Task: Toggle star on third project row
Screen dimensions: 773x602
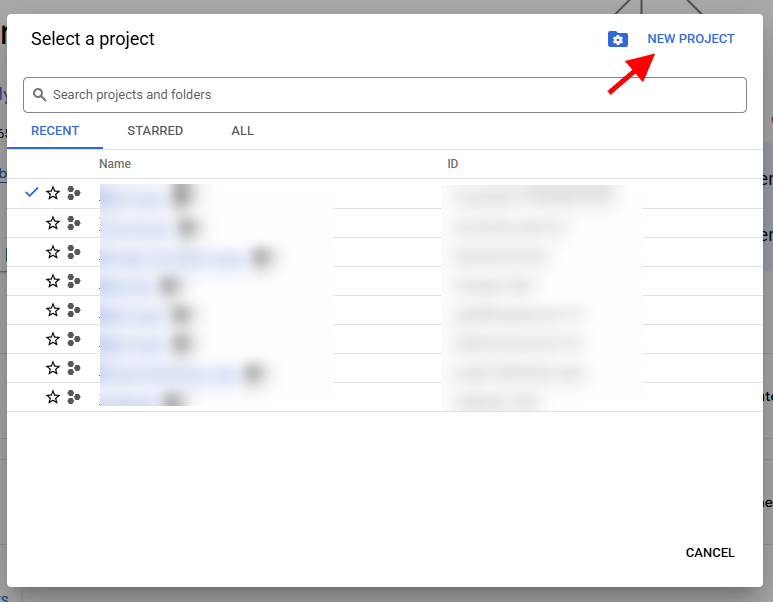Action: (x=53, y=252)
